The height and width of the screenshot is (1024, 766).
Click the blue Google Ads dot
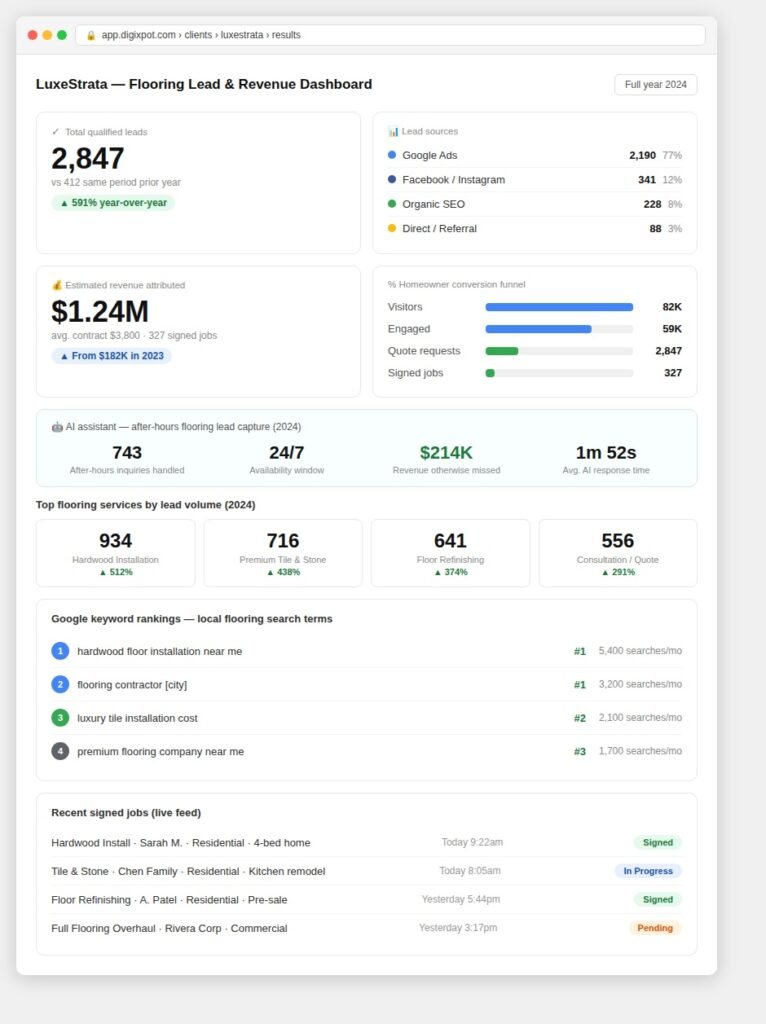pyautogui.click(x=392, y=155)
